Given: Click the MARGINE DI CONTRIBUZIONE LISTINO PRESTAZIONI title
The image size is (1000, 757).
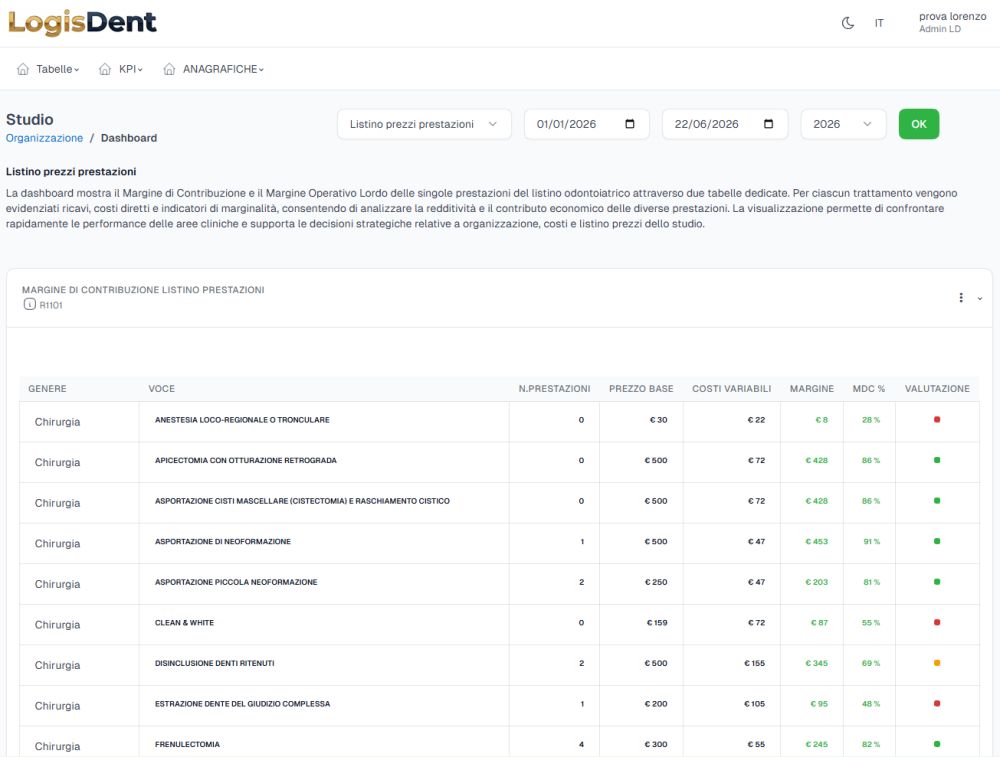Looking at the screenshot, I should pos(143,290).
